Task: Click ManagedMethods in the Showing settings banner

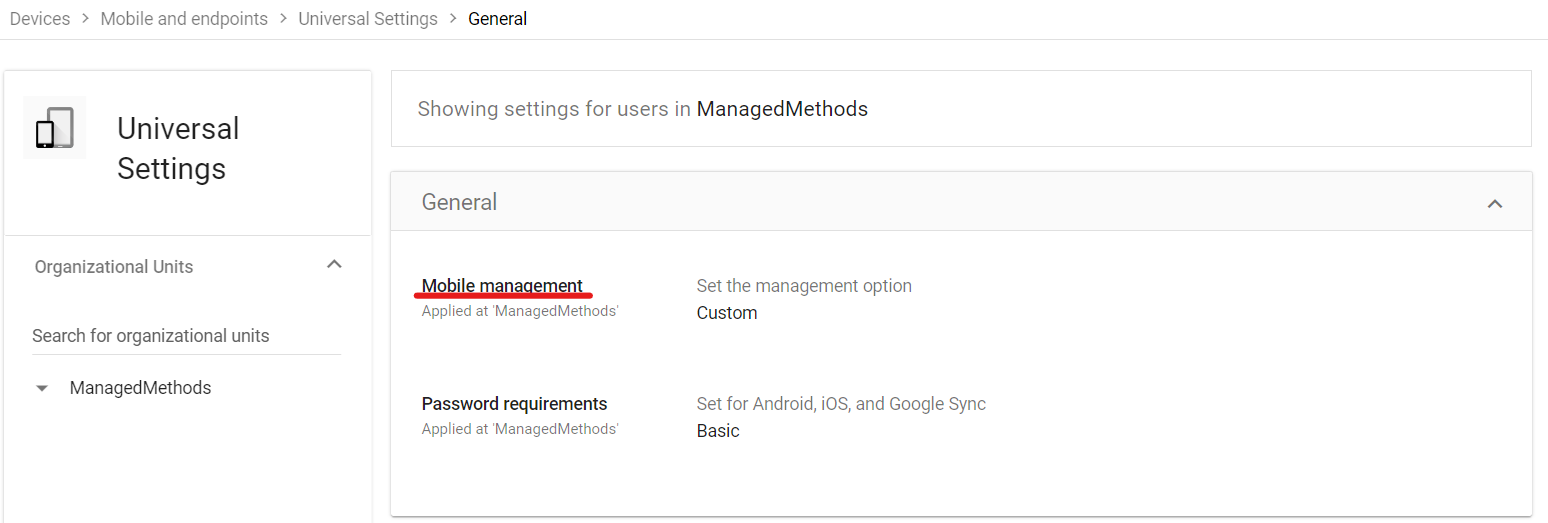Action: pyautogui.click(x=782, y=109)
